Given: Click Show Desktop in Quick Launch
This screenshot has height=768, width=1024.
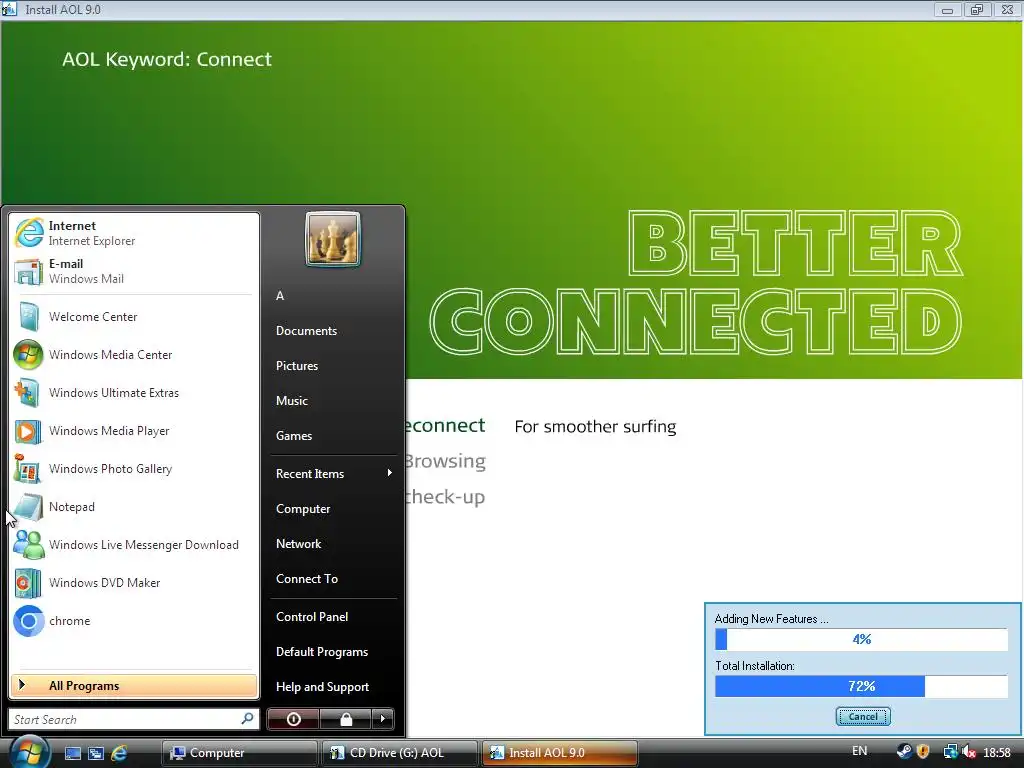Looking at the screenshot, I should (72, 753).
